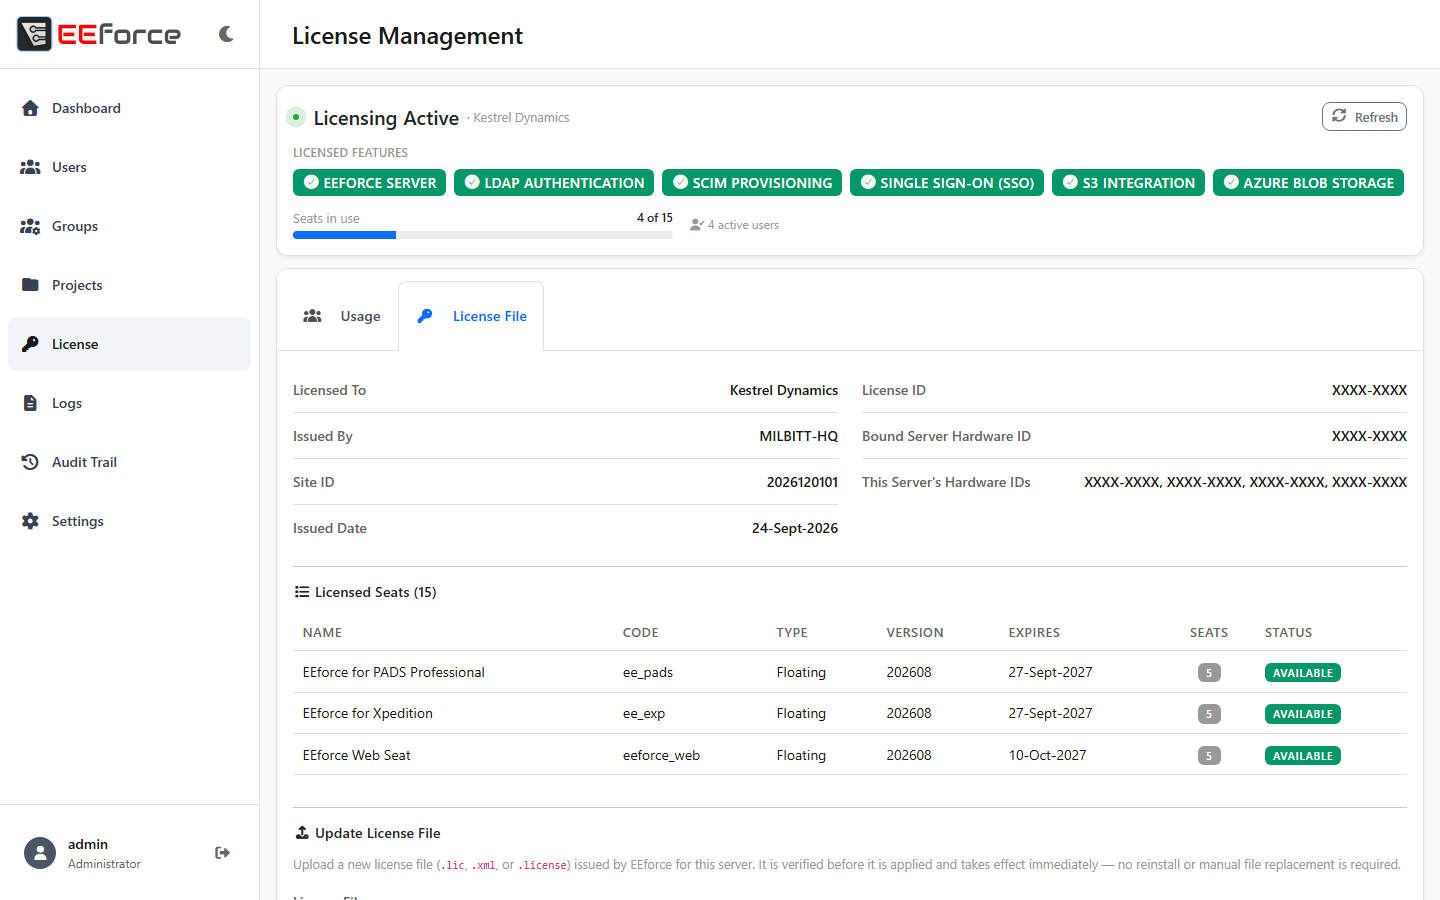Click the Settings gear icon
1440x900 pixels.
pyautogui.click(x=30, y=521)
